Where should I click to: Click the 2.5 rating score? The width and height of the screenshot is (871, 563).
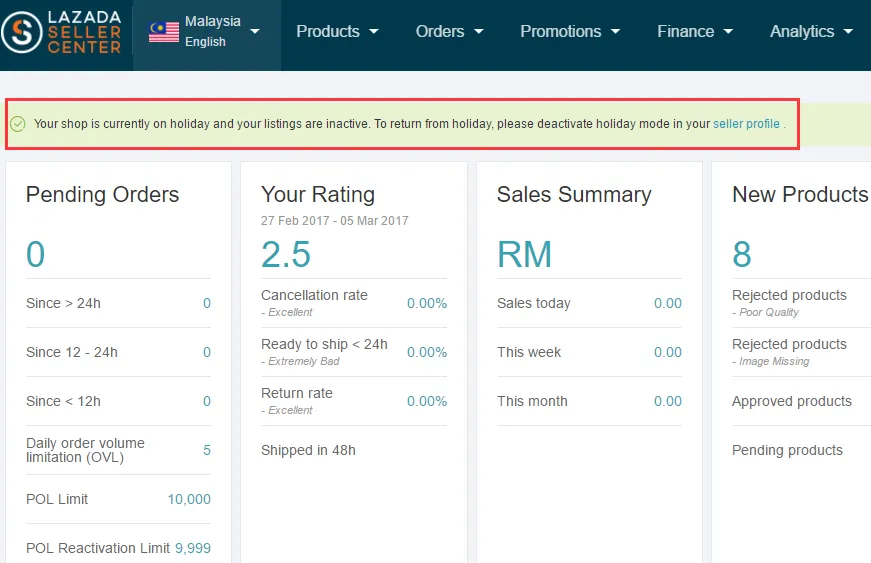pos(286,254)
